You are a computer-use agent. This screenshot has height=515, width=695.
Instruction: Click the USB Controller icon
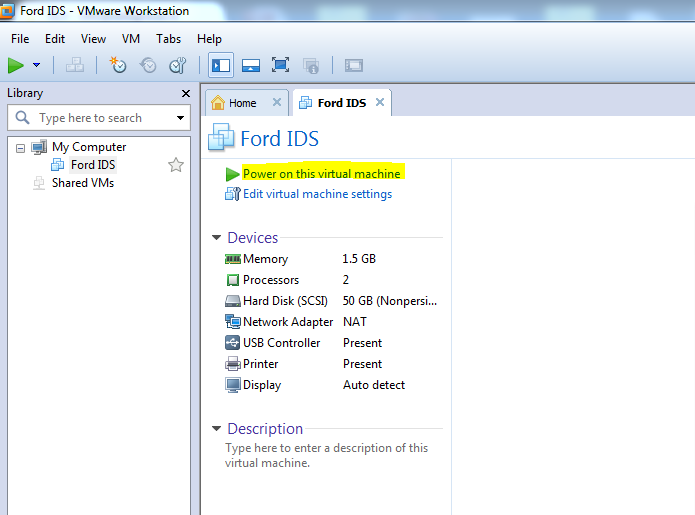pyautogui.click(x=233, y=343)
